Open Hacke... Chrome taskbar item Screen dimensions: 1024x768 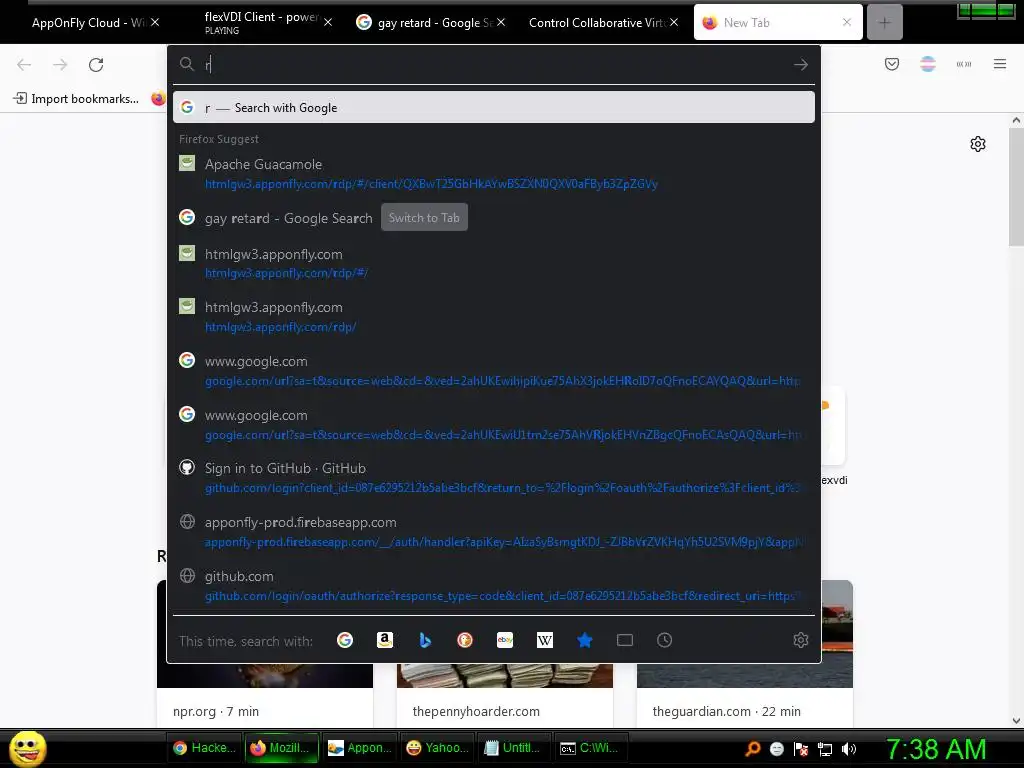click(x=204, y=748)
